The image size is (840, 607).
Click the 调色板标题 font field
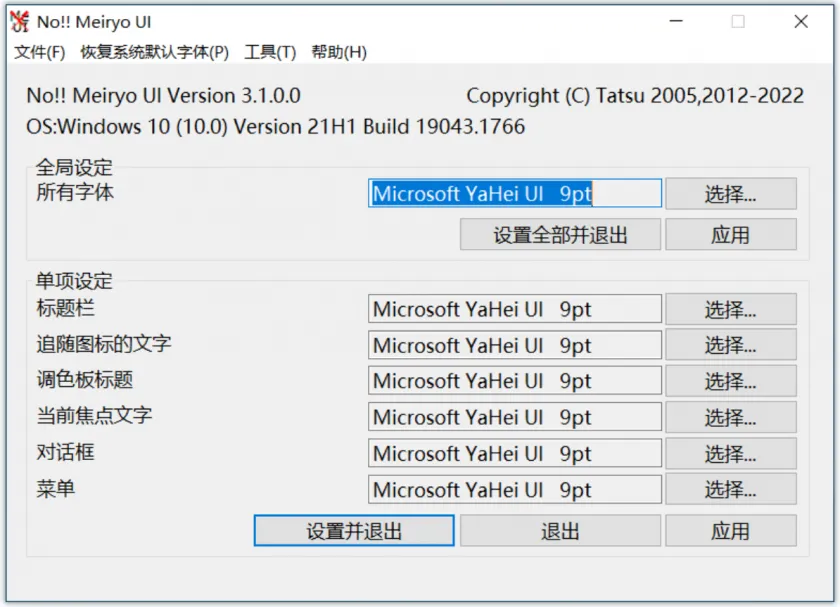(x=515, y=381)
